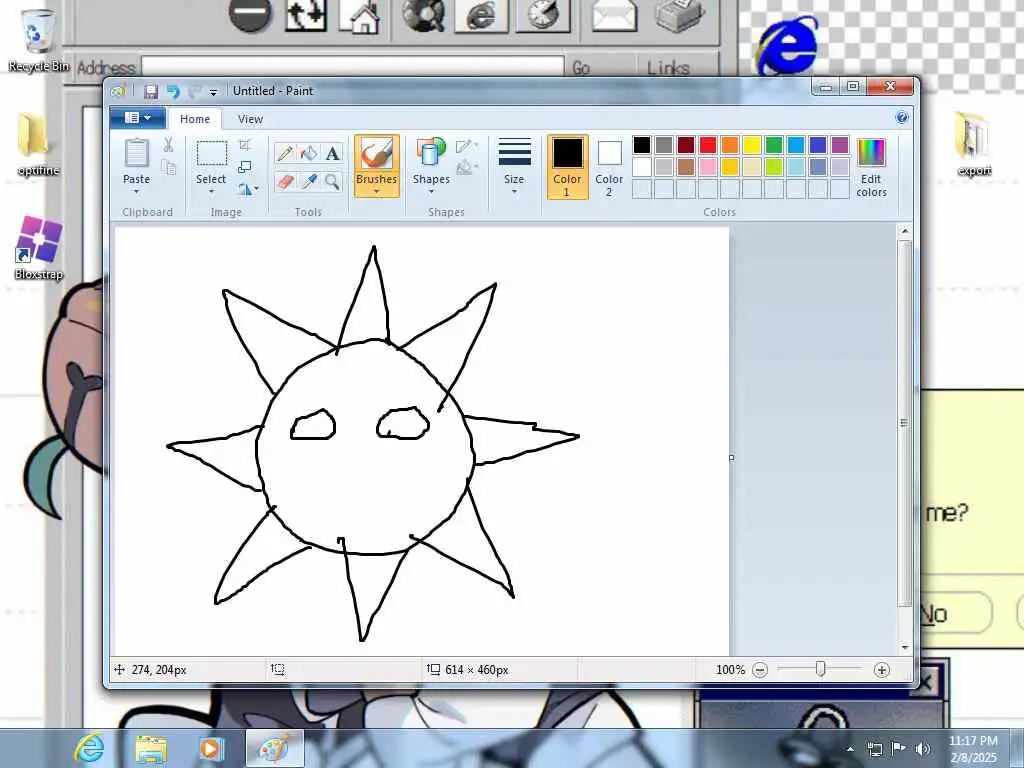Click the Edit colors button
Viewport: 1024px width, 768px height.
[x=871, y=167]
